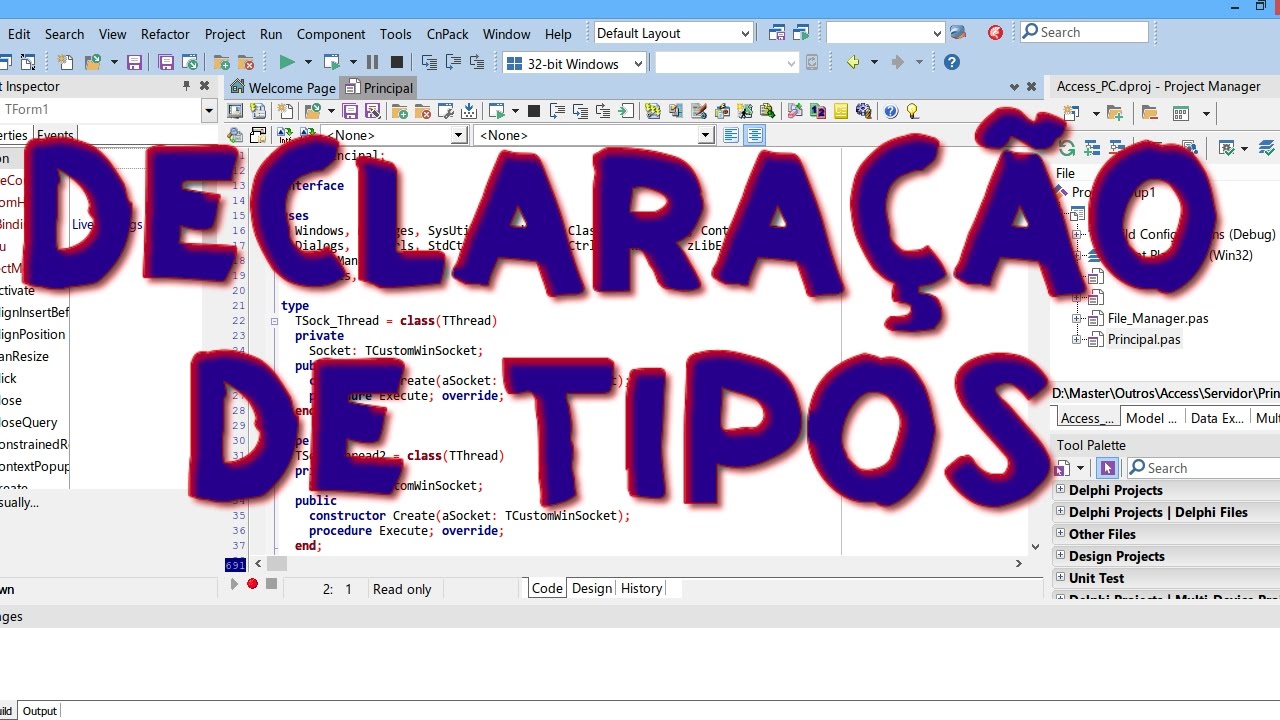Toggle the right alignment button beside None dropdown

755,135
